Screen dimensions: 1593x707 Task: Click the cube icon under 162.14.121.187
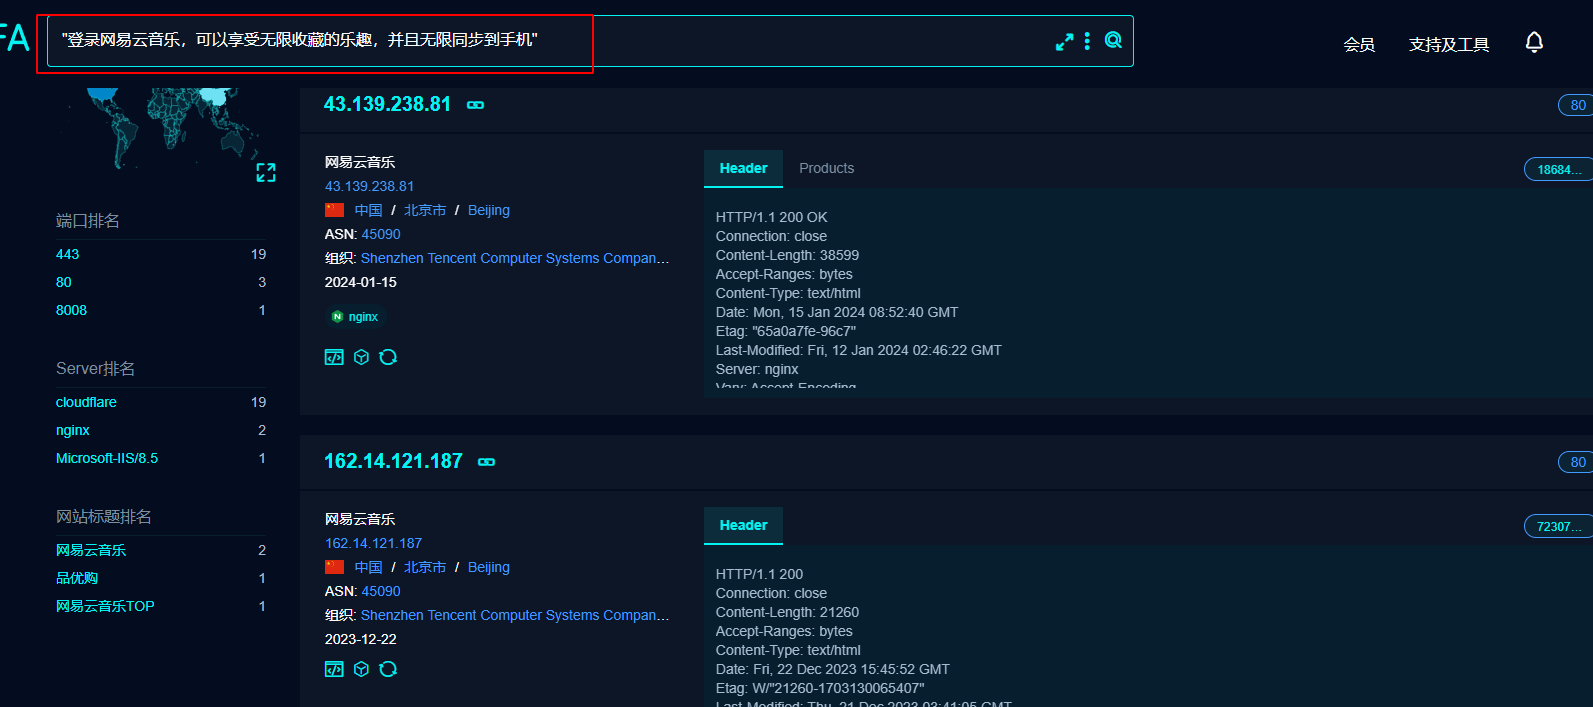pos(362,669)
